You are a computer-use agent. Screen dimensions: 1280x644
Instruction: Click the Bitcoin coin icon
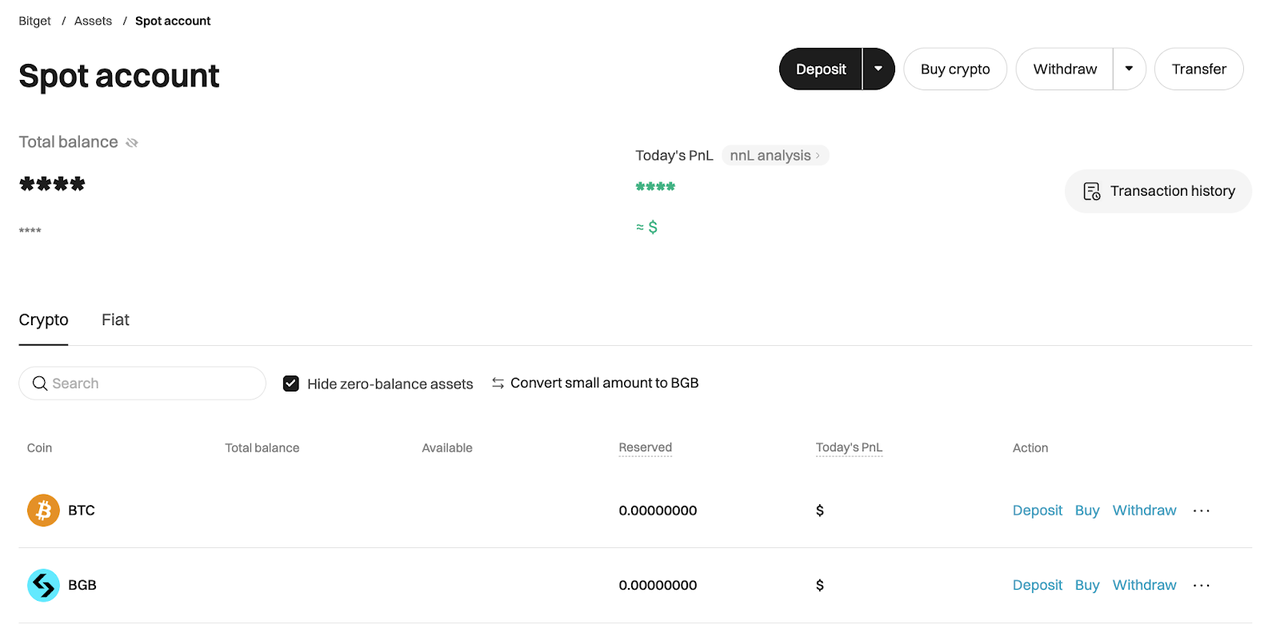pos(43,510)
